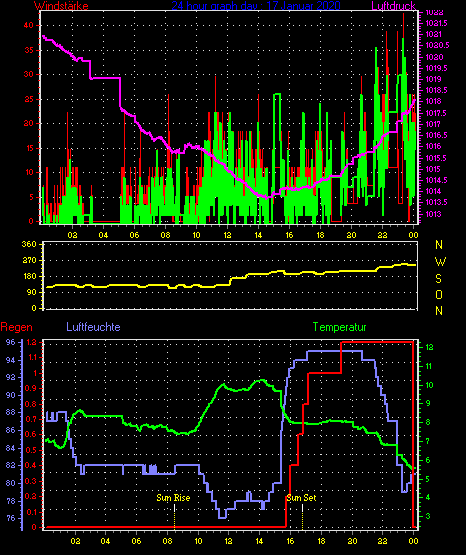Click the 1019.5 pressure axis value
This screenshot has height=555, width=466.
436,68
